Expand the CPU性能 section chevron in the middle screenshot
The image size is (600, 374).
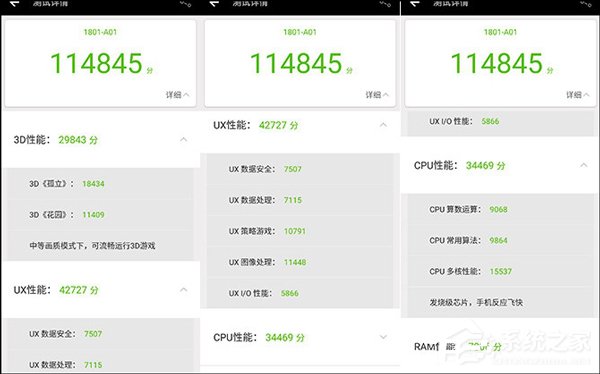[383, 337]
